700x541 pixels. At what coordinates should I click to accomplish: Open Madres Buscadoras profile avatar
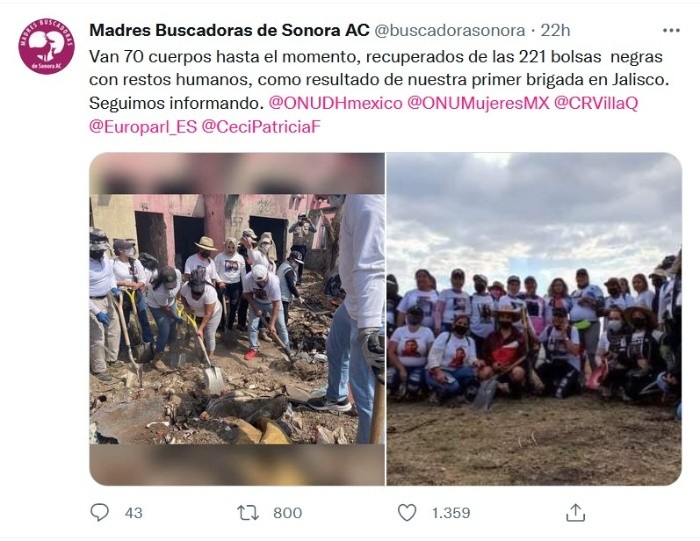[46, 46]
